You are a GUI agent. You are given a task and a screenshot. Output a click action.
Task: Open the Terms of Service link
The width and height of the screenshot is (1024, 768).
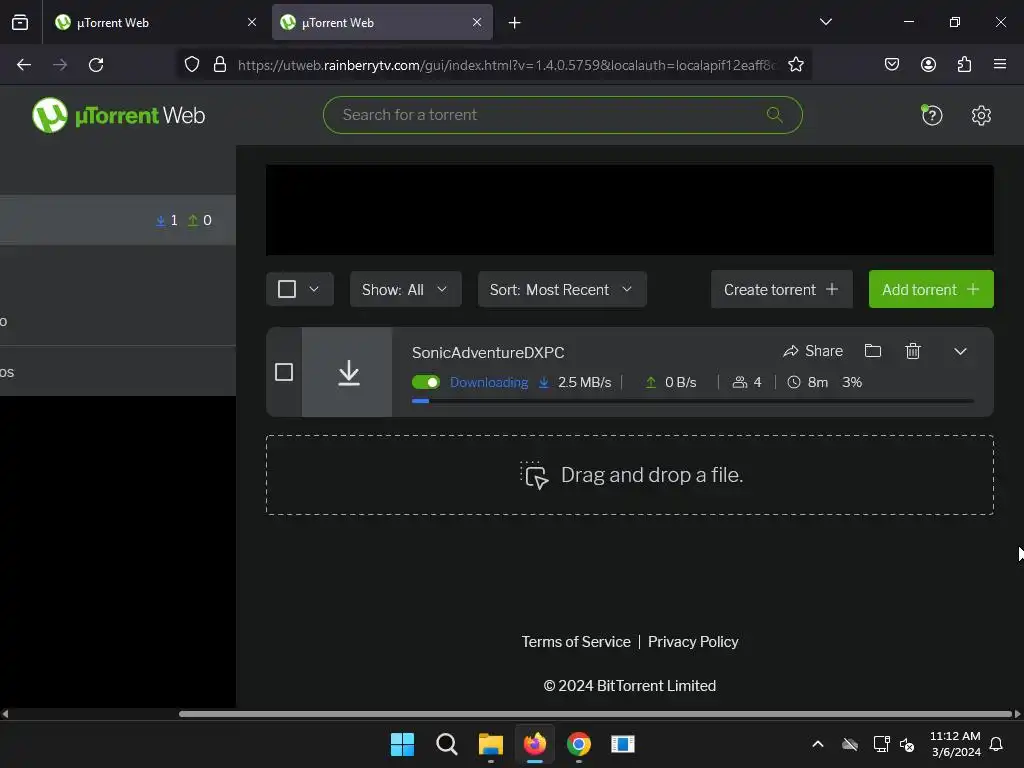tap(576, 642)
